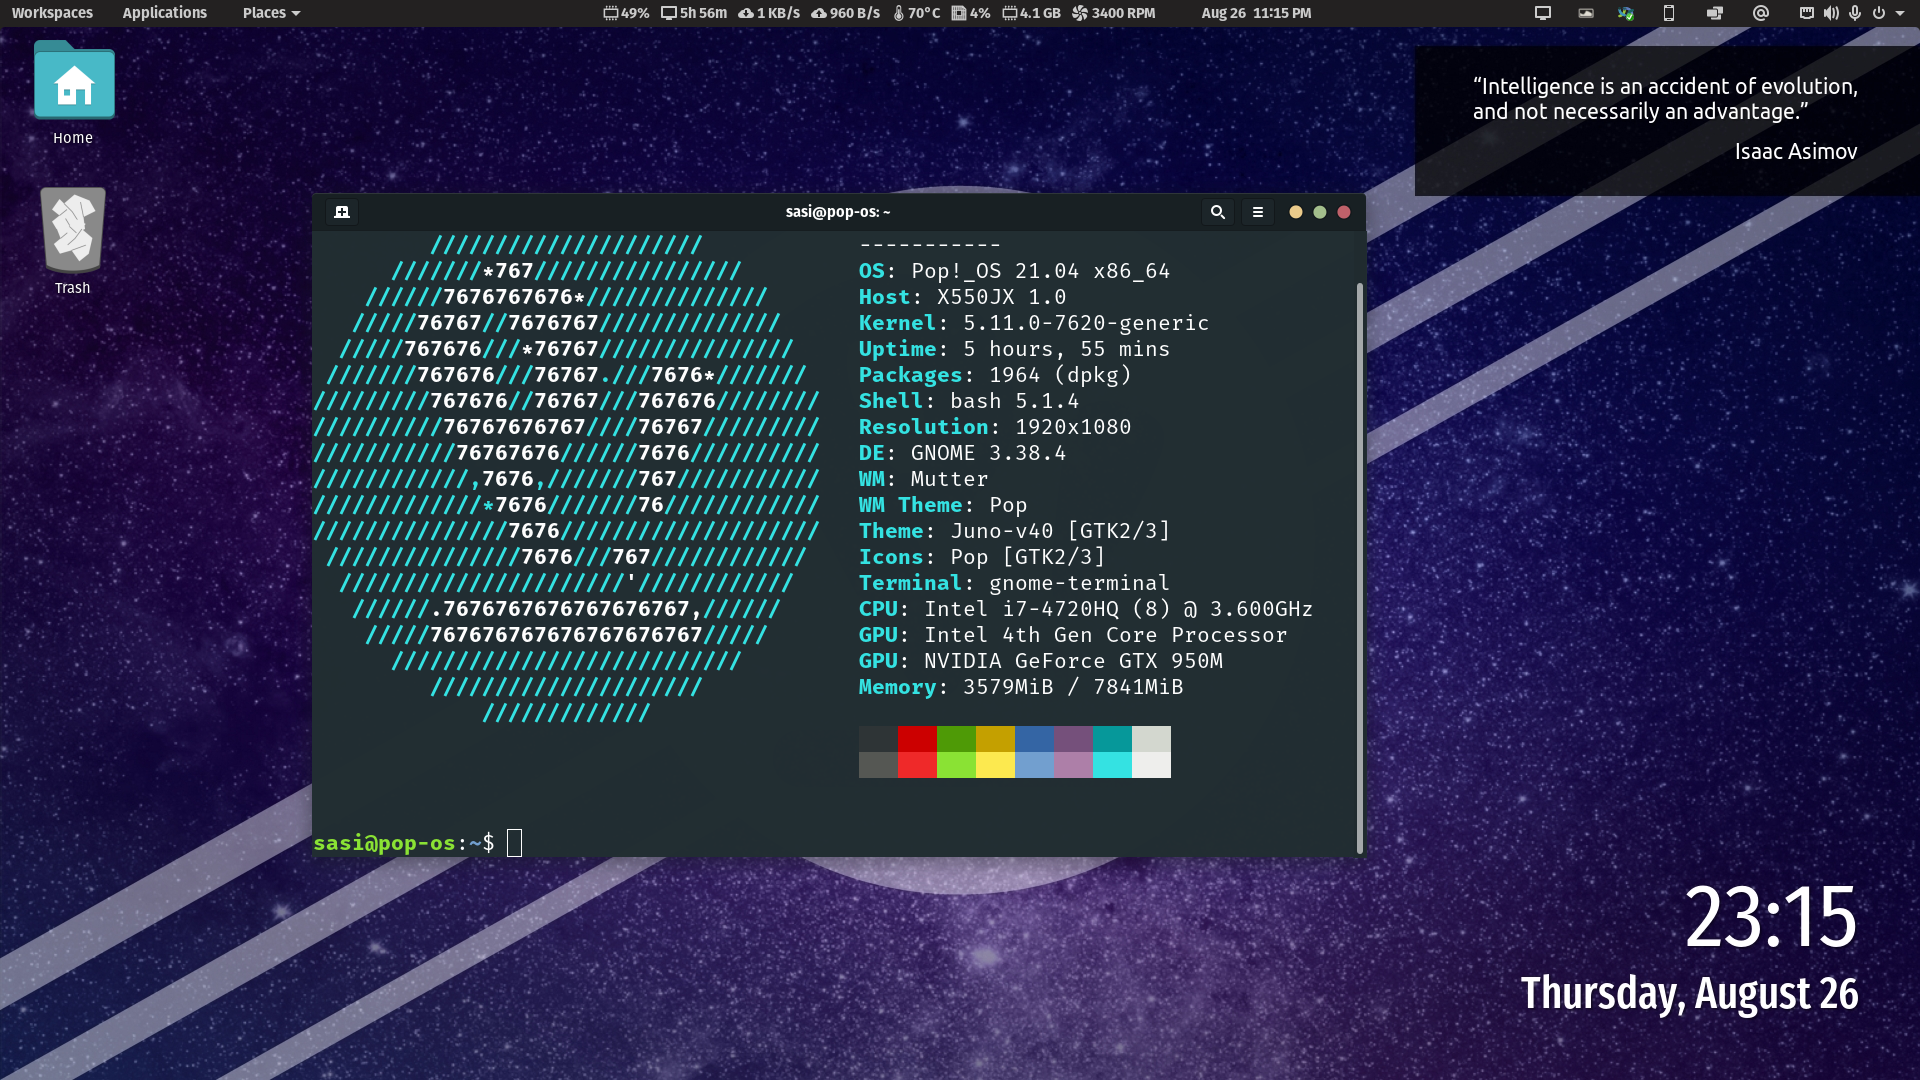Click the new tab icon in terminal
1920x1080 pixels.
342,212
